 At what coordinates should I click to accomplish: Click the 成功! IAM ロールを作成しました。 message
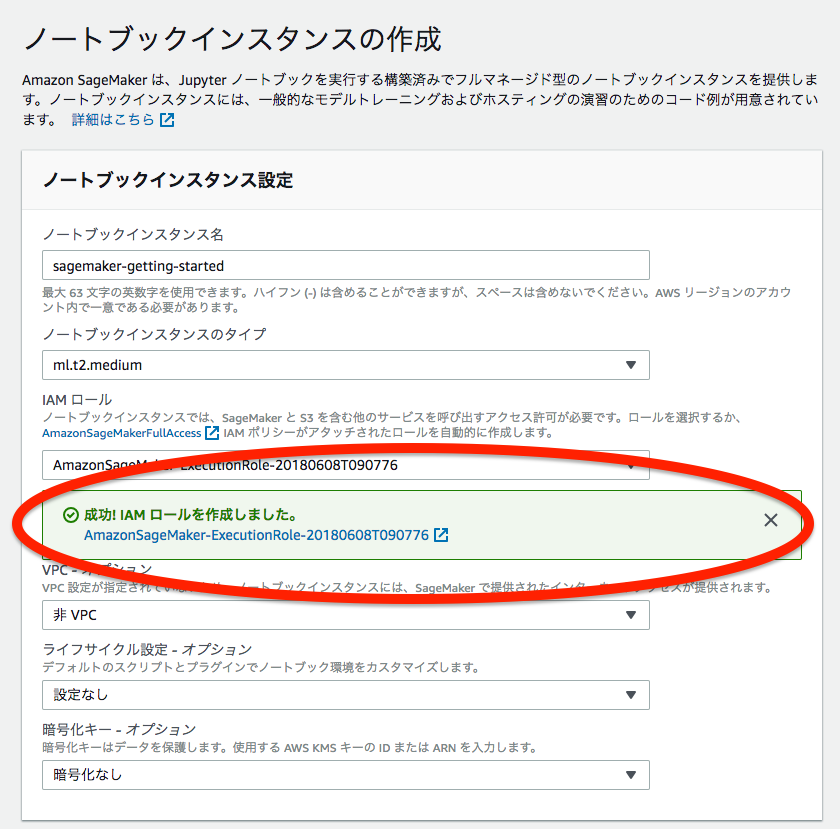click(x=191, y=515)
